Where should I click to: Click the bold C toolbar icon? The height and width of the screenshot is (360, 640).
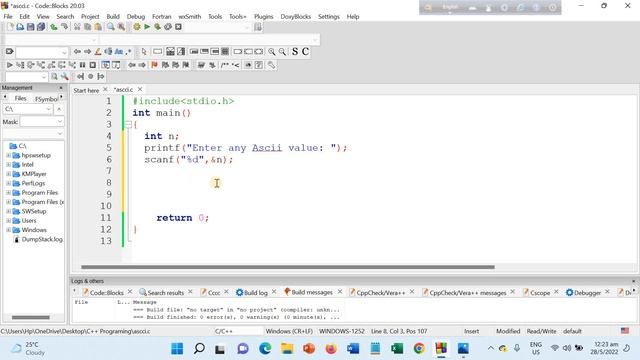pyautogui.click(x=305, y=52)
